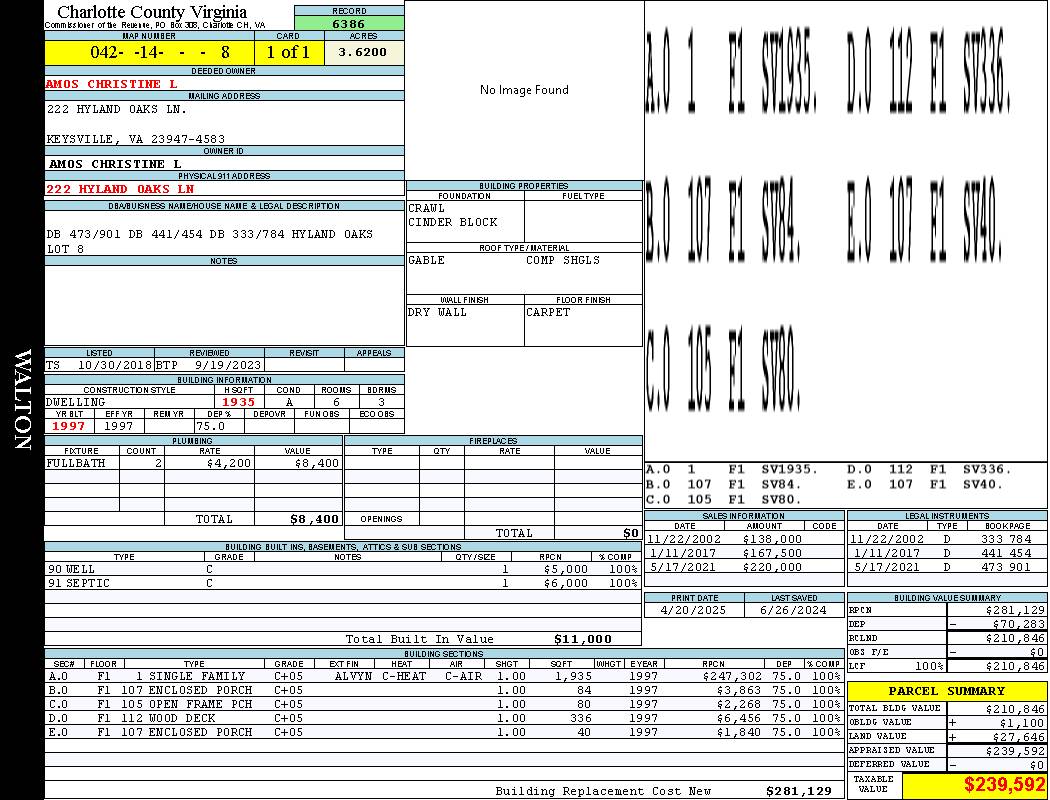Viewport: 1050px width, 800px height.
Task: Click the air value C-AIR
Action: [463, 677]
